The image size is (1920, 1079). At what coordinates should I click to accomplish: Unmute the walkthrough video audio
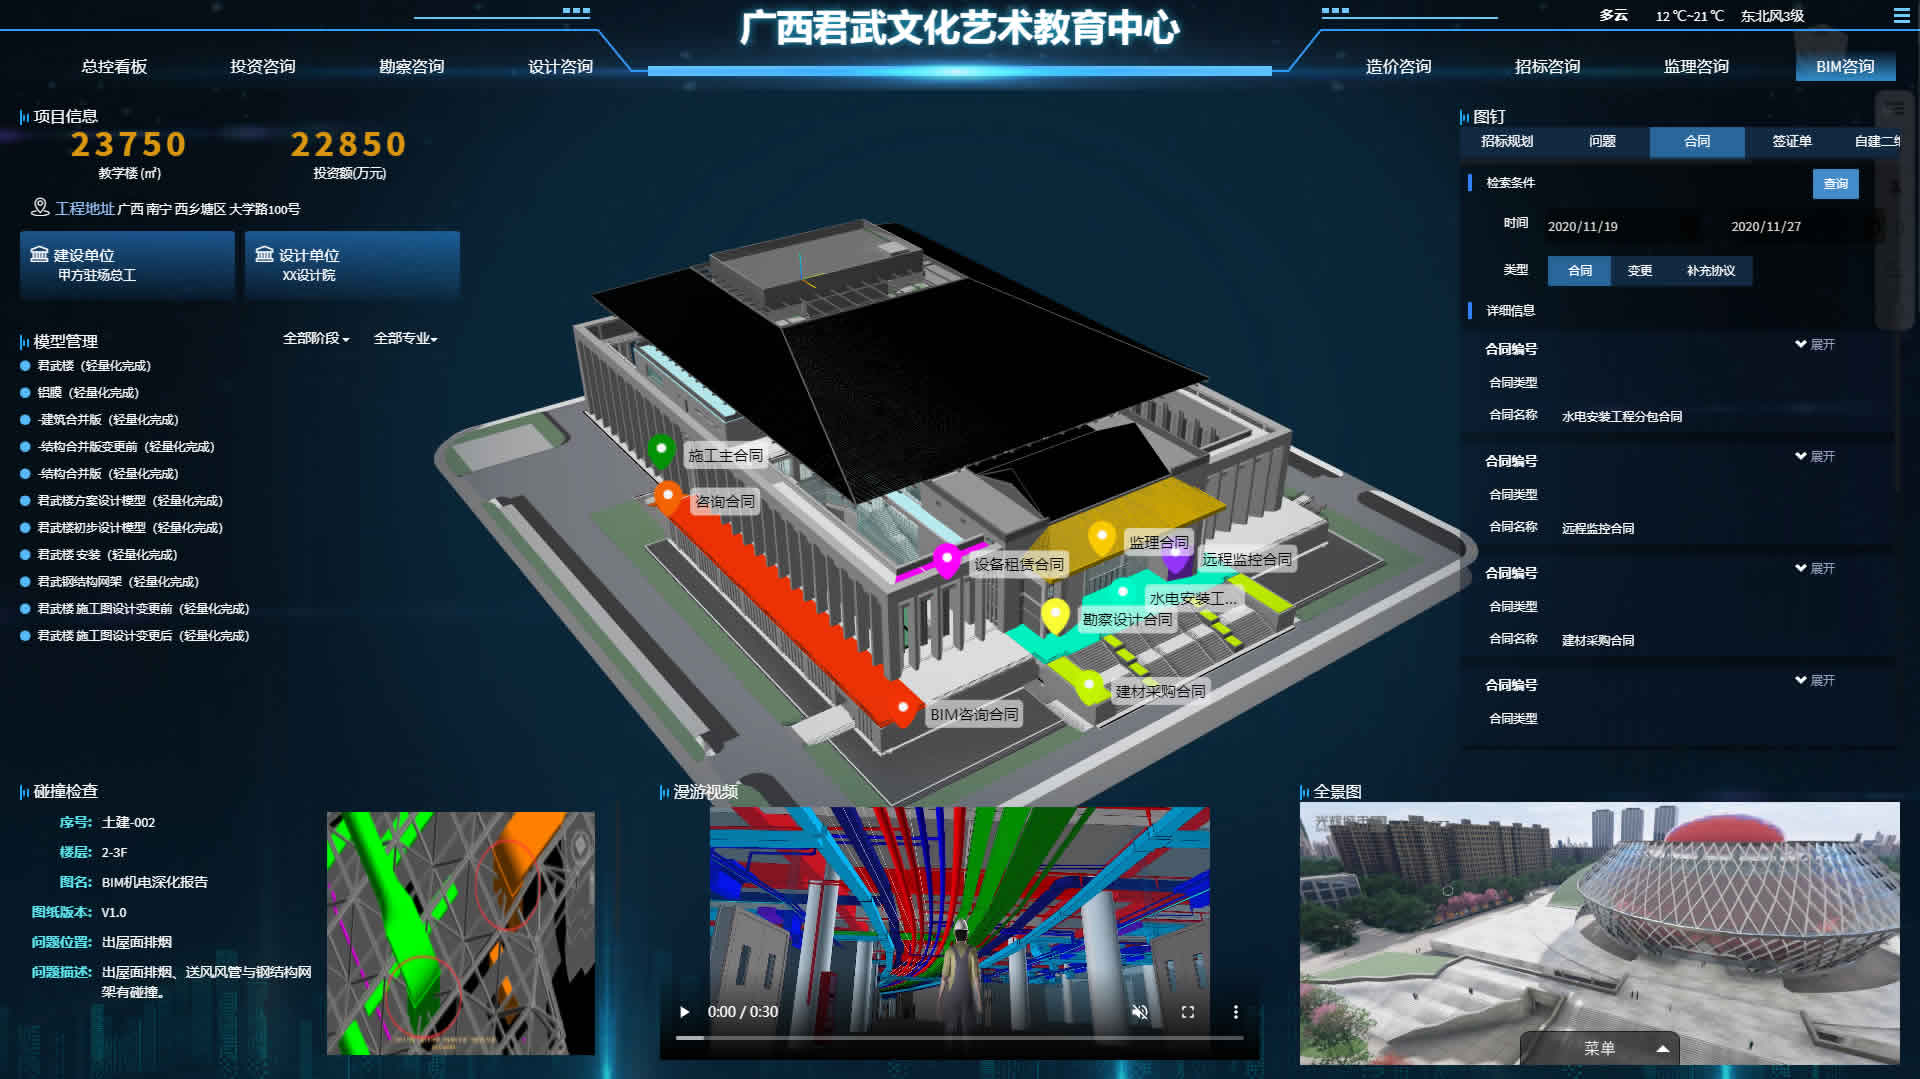click(x=1139, y=1012)
